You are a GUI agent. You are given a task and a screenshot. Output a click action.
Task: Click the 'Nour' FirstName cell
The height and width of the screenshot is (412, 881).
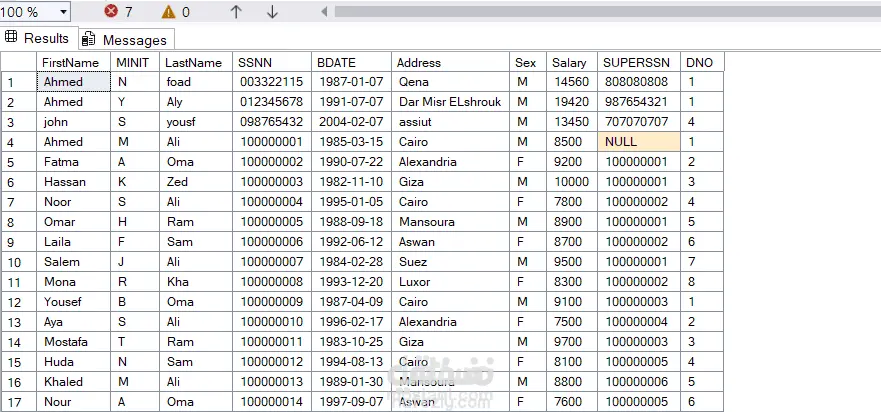74,402
